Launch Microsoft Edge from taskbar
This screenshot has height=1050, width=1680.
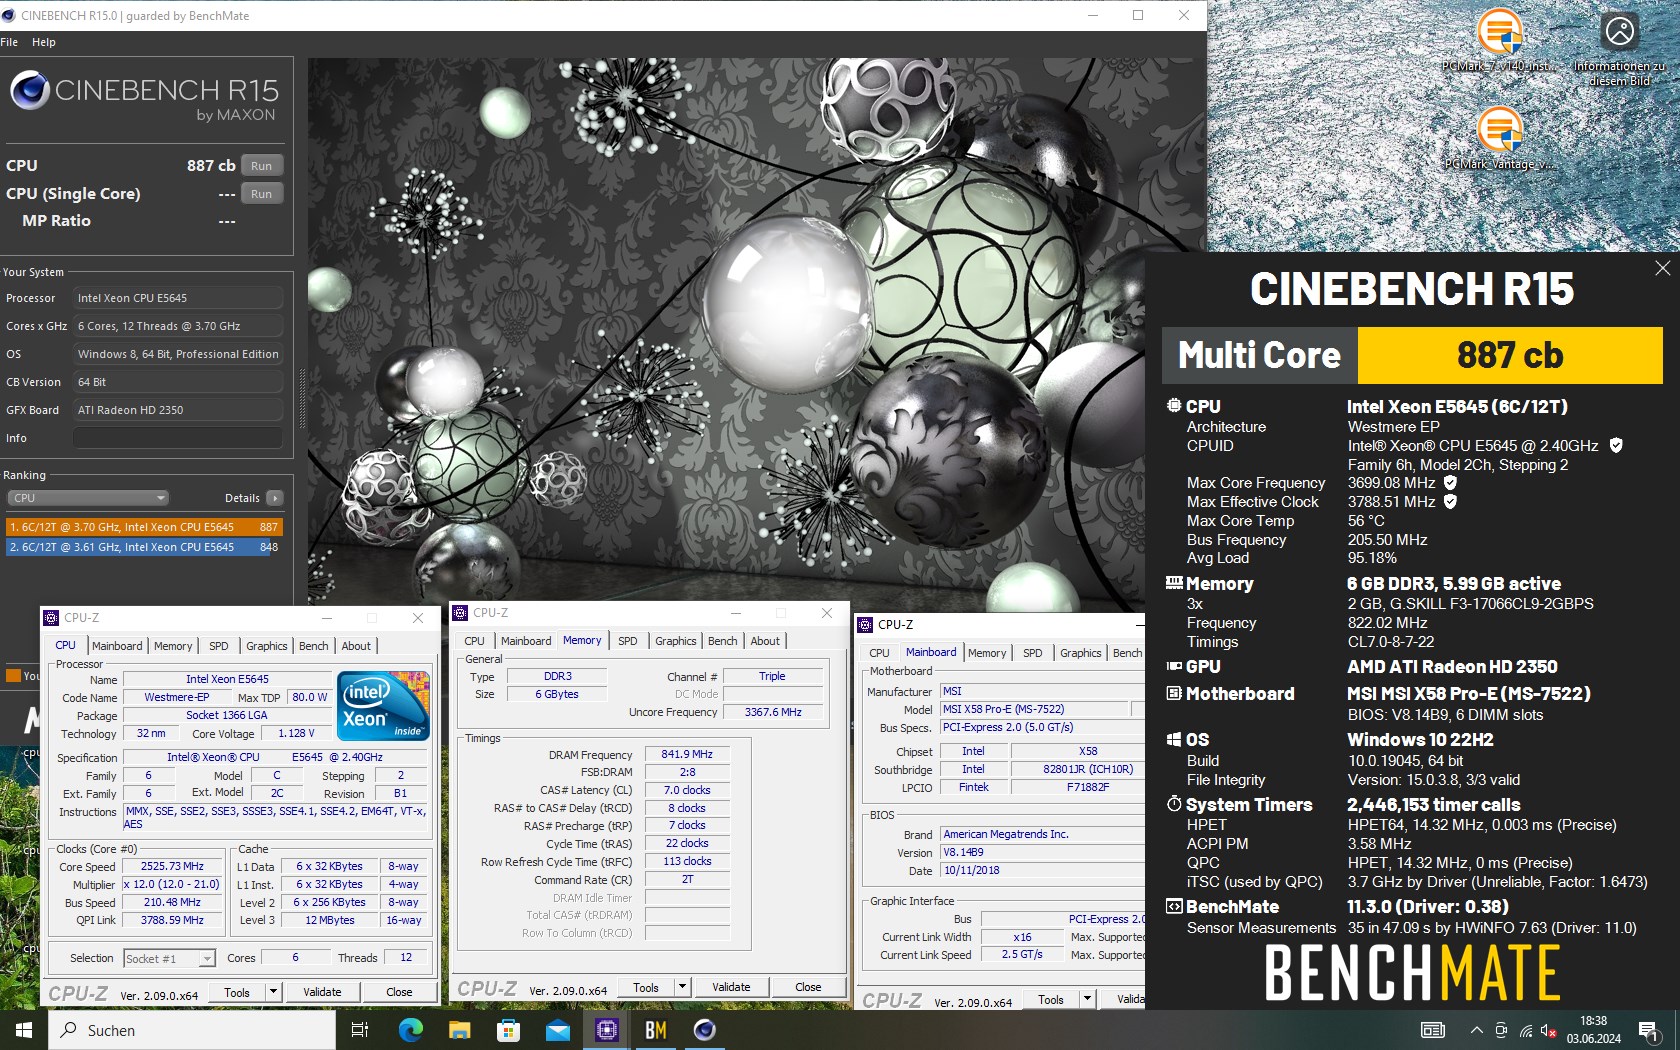coord(411,1030)
